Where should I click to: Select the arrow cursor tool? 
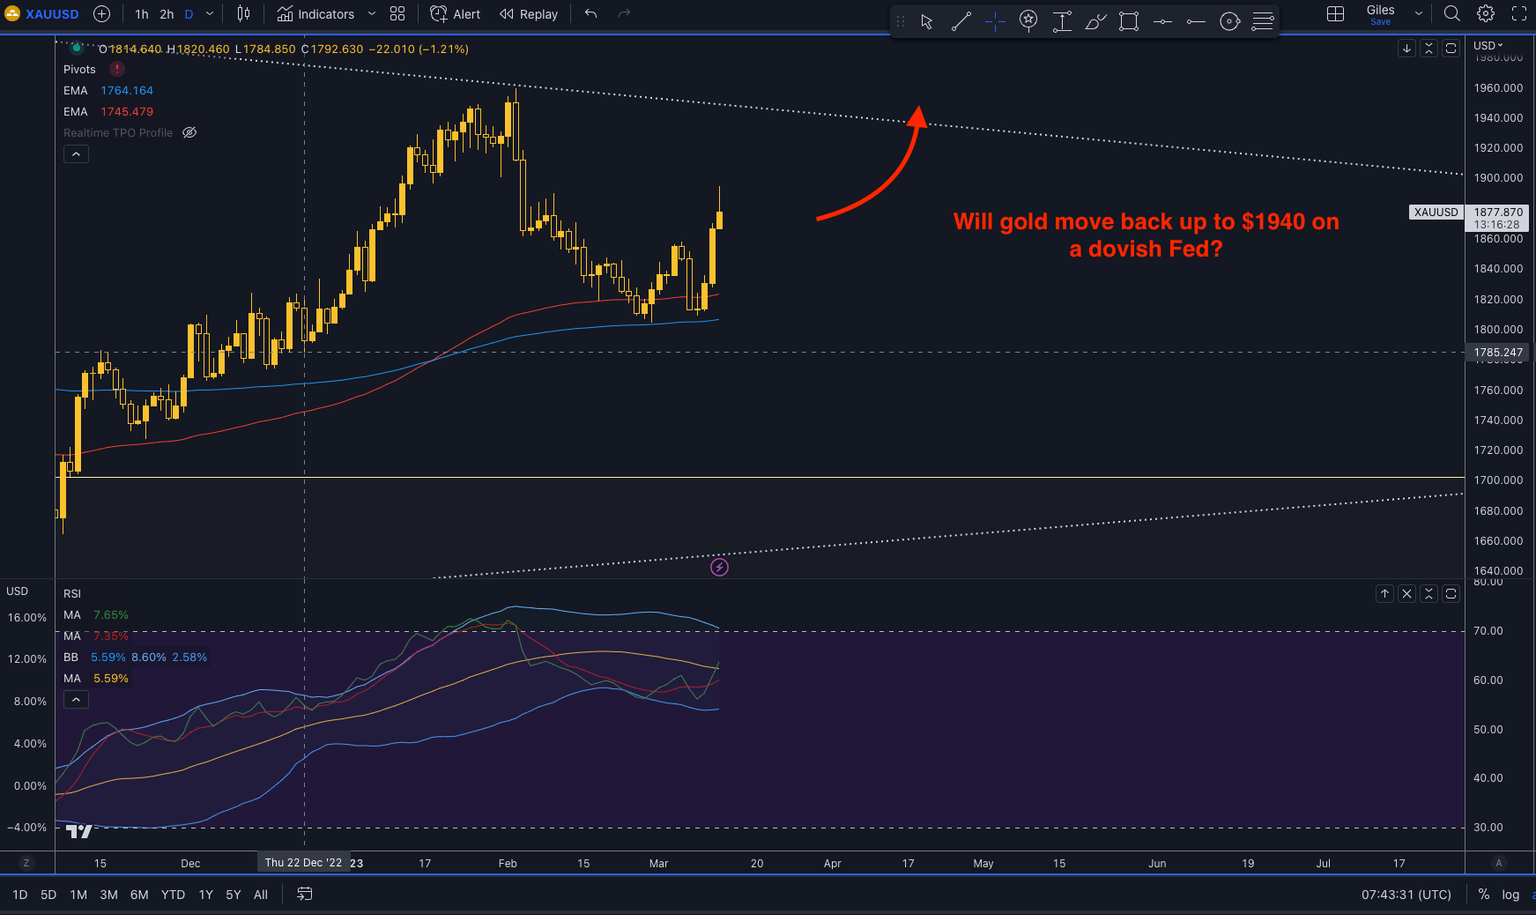pyautogui.click(x=927, y=21)
